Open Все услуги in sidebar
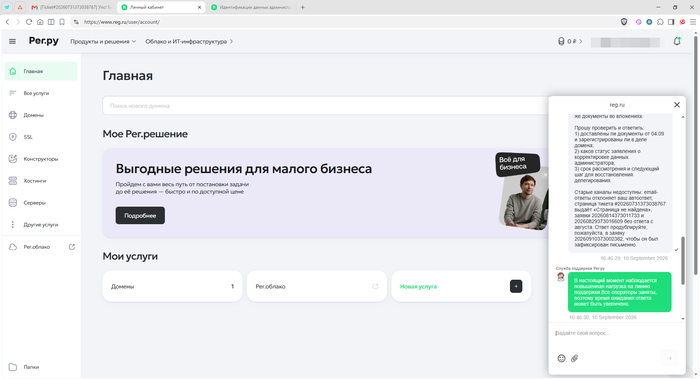The width and height of the screenshot is (700, 379). (x=41, y=93)
